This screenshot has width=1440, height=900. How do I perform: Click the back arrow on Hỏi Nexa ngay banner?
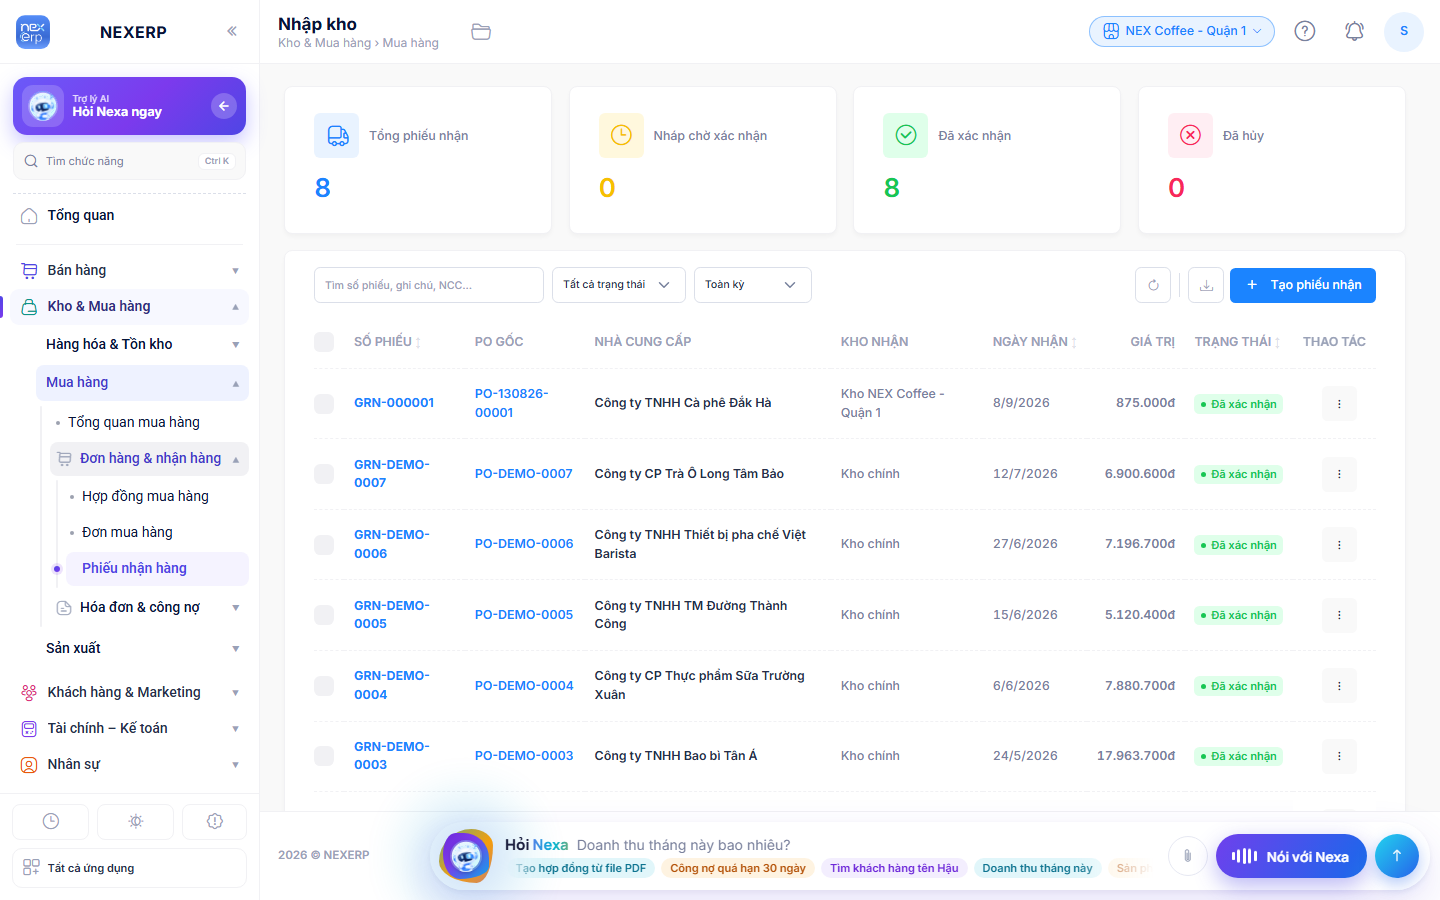click(224, 105)
